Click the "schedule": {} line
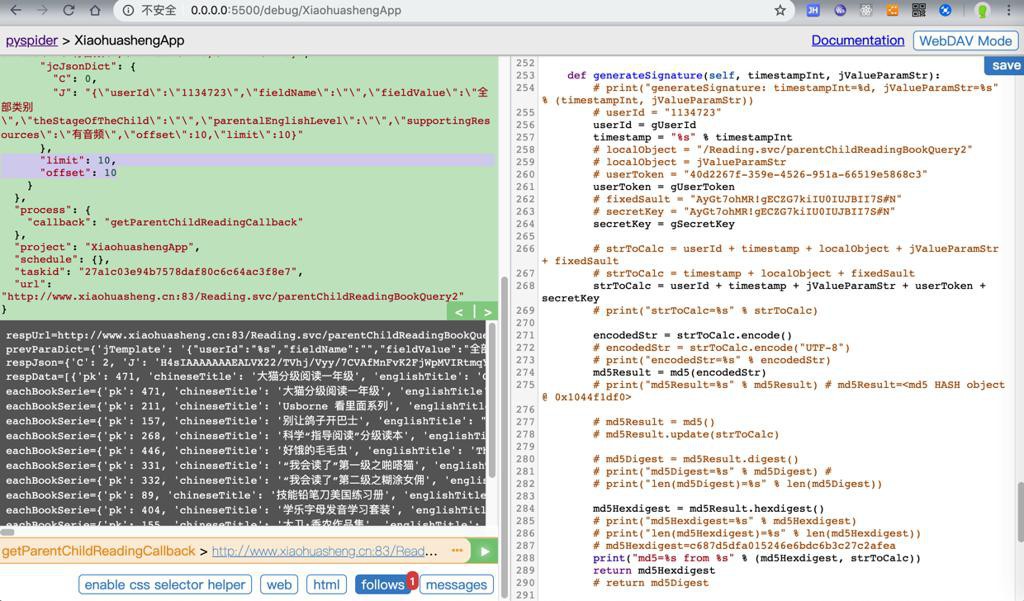The image size is (1024, 601). 65,259
